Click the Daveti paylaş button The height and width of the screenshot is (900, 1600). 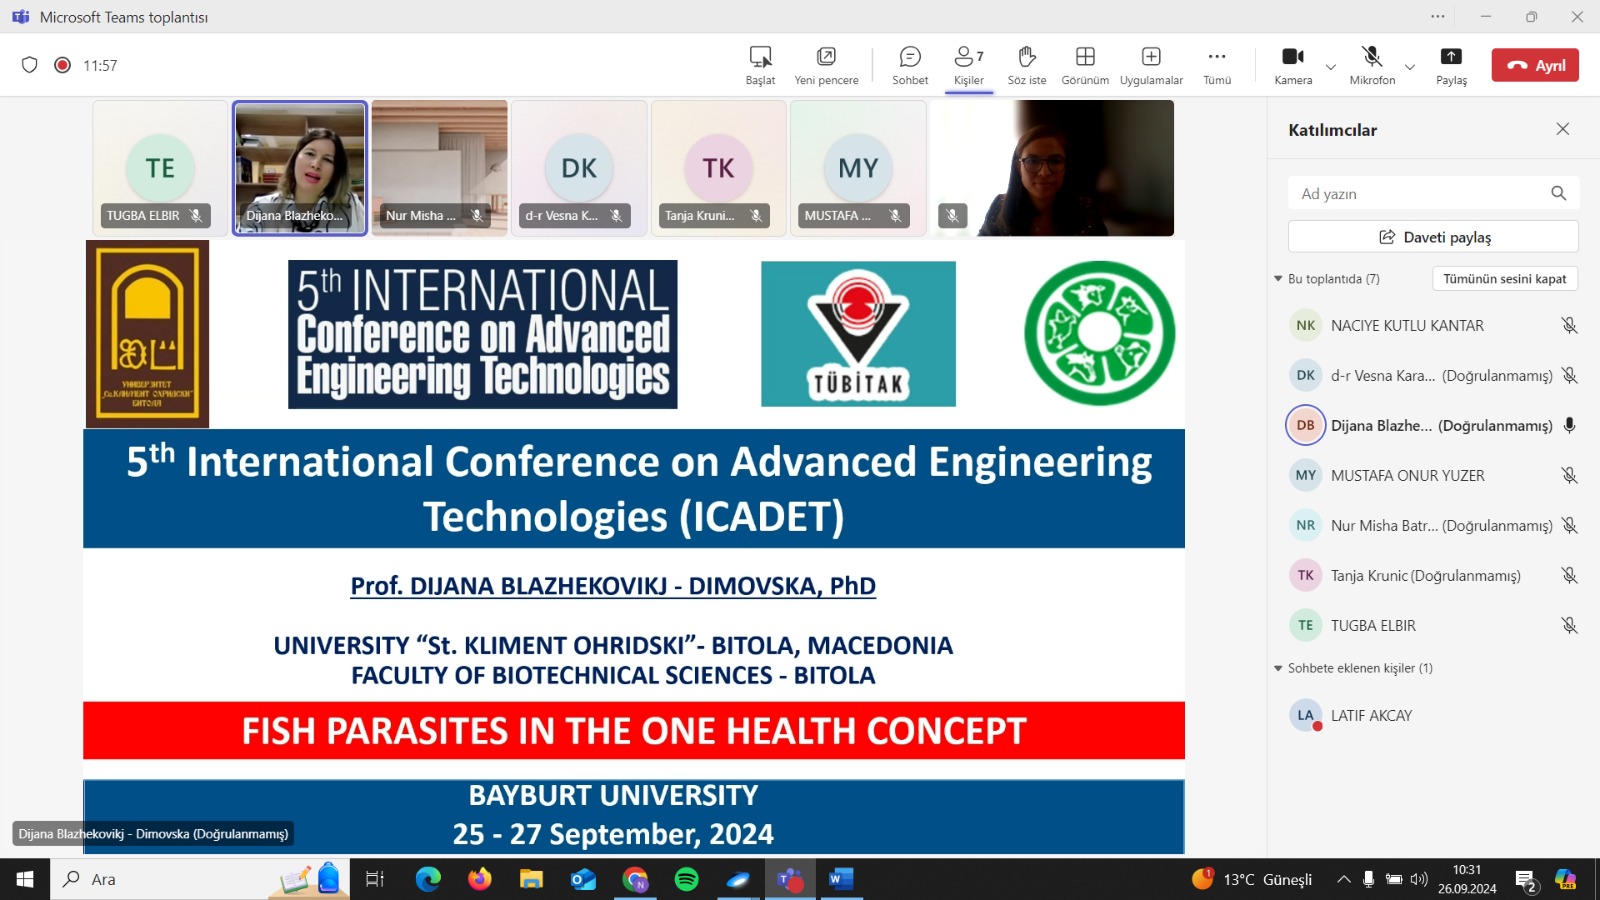click(1433, 237)
